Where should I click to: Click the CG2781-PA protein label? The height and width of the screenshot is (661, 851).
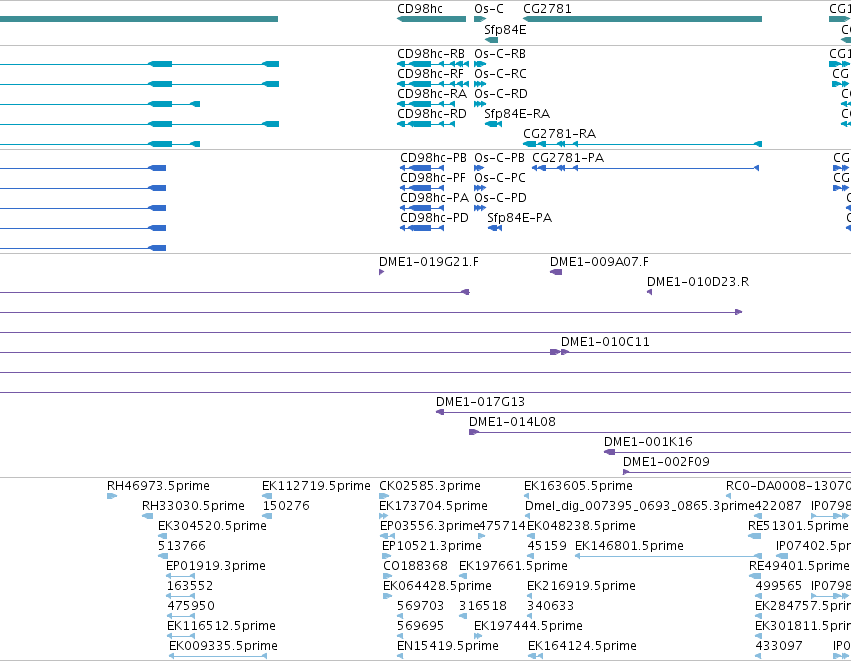tap(568, 158)
